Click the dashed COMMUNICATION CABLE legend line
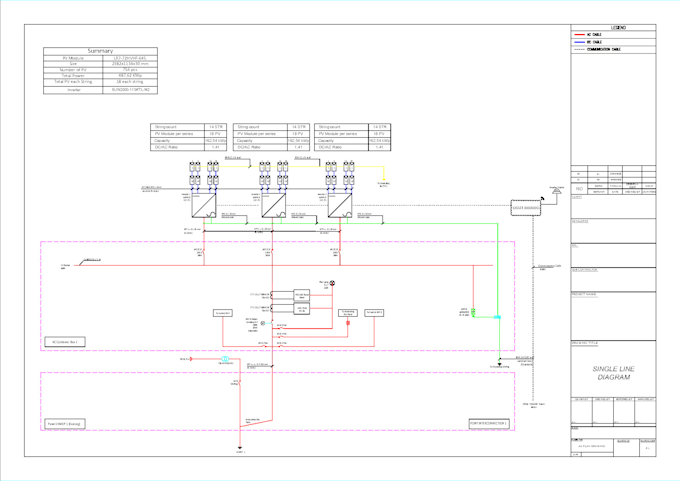 [579, 49]
